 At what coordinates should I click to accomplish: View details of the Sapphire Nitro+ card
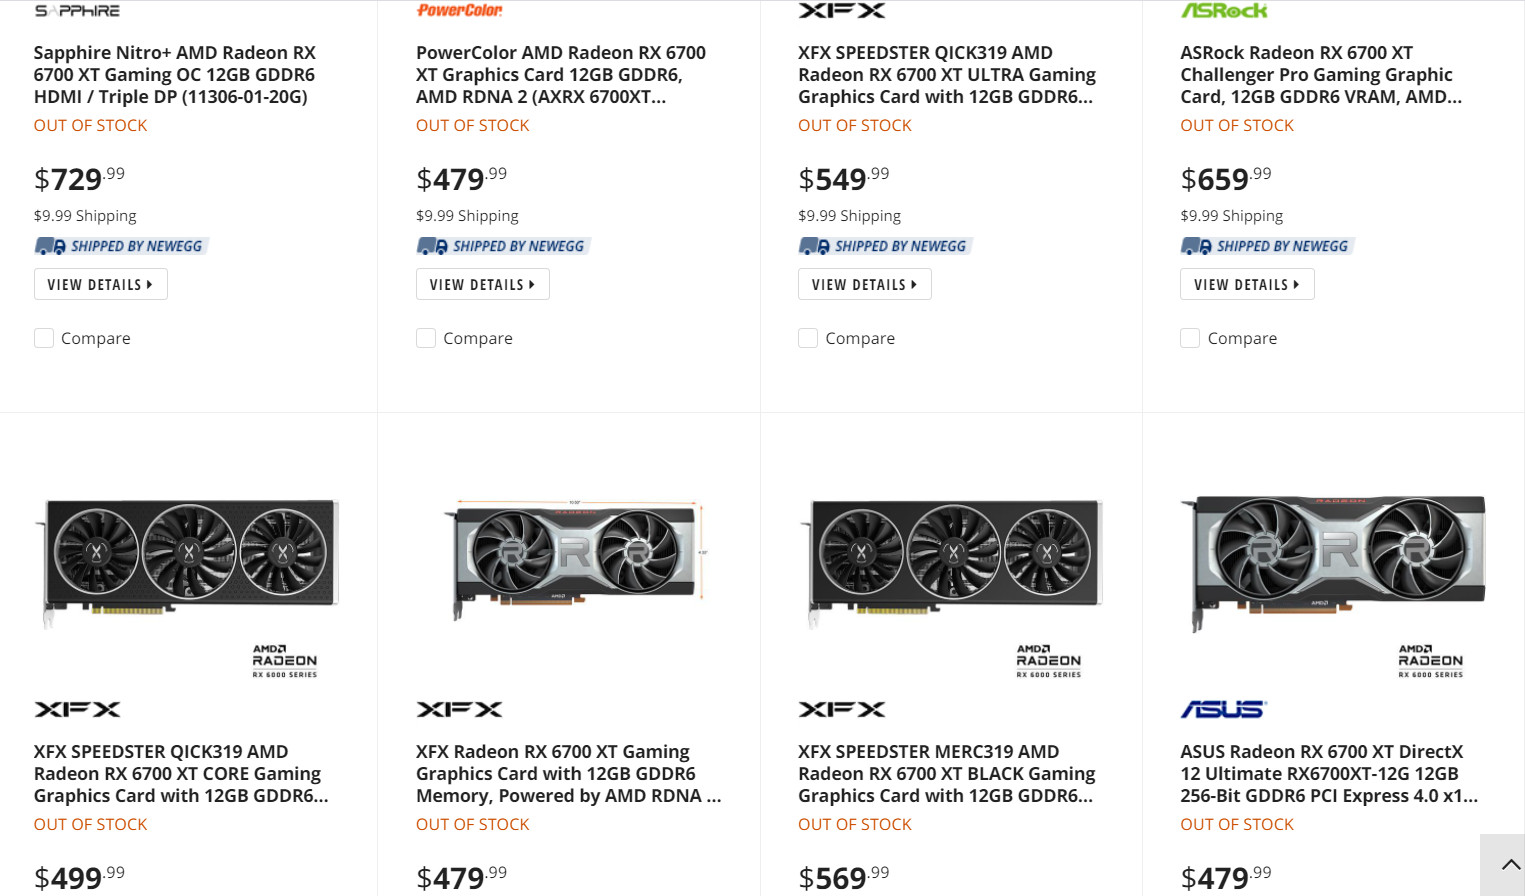(100, 284)
